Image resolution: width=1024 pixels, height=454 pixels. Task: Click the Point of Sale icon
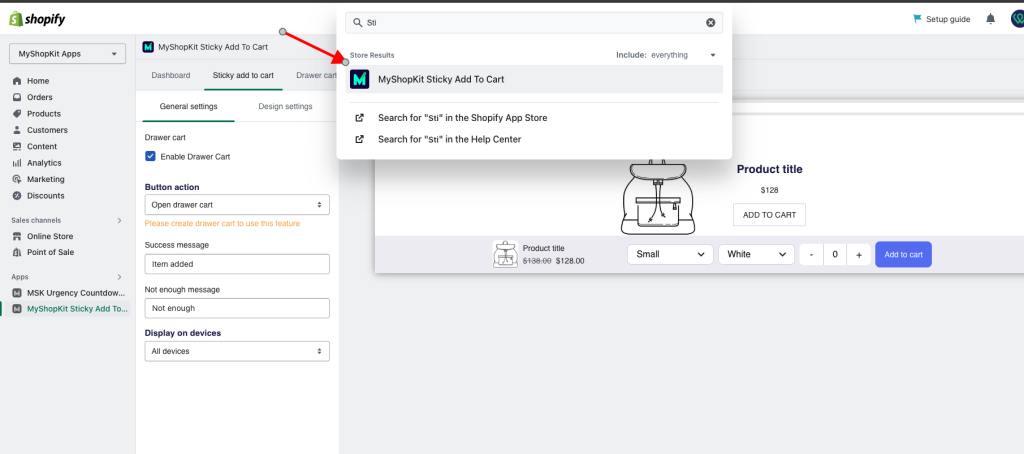click(x=17, y=252)
